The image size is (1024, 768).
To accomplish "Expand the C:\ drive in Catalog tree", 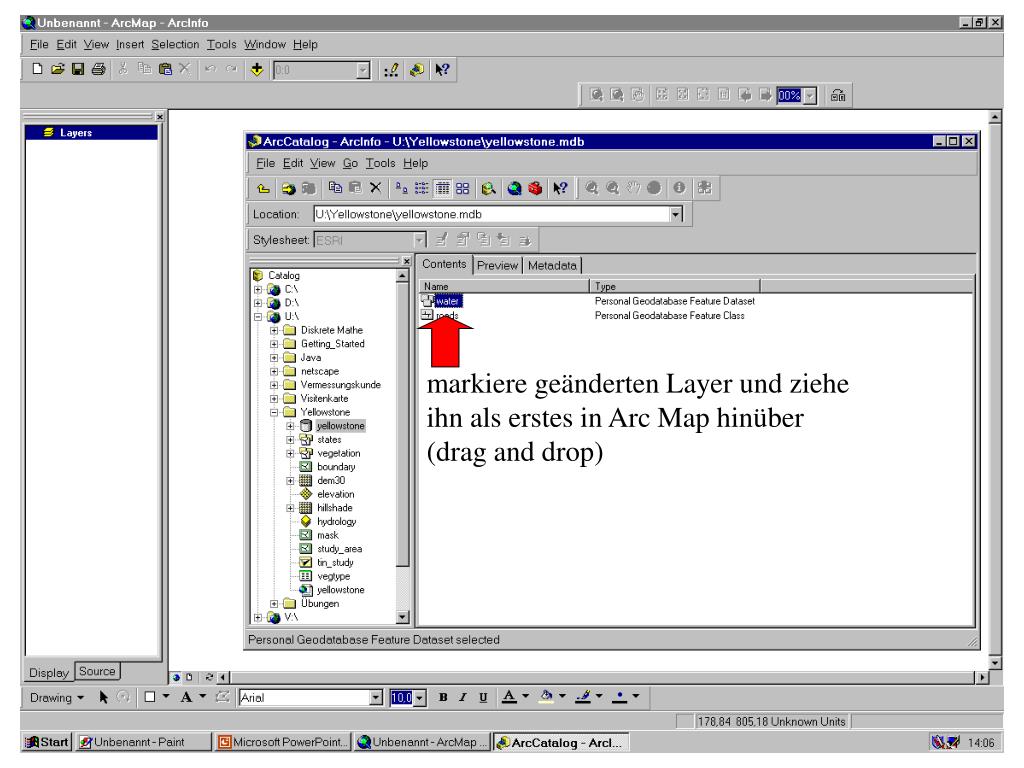I will point(258,289).
